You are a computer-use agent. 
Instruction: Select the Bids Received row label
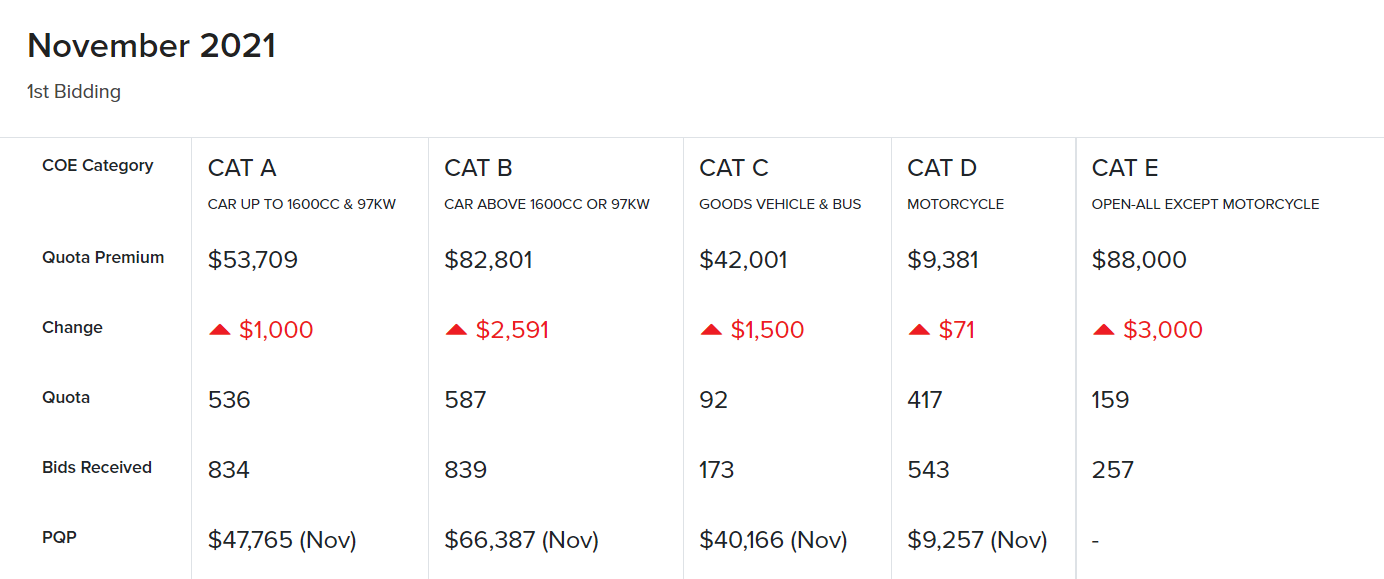click(97, 468)
